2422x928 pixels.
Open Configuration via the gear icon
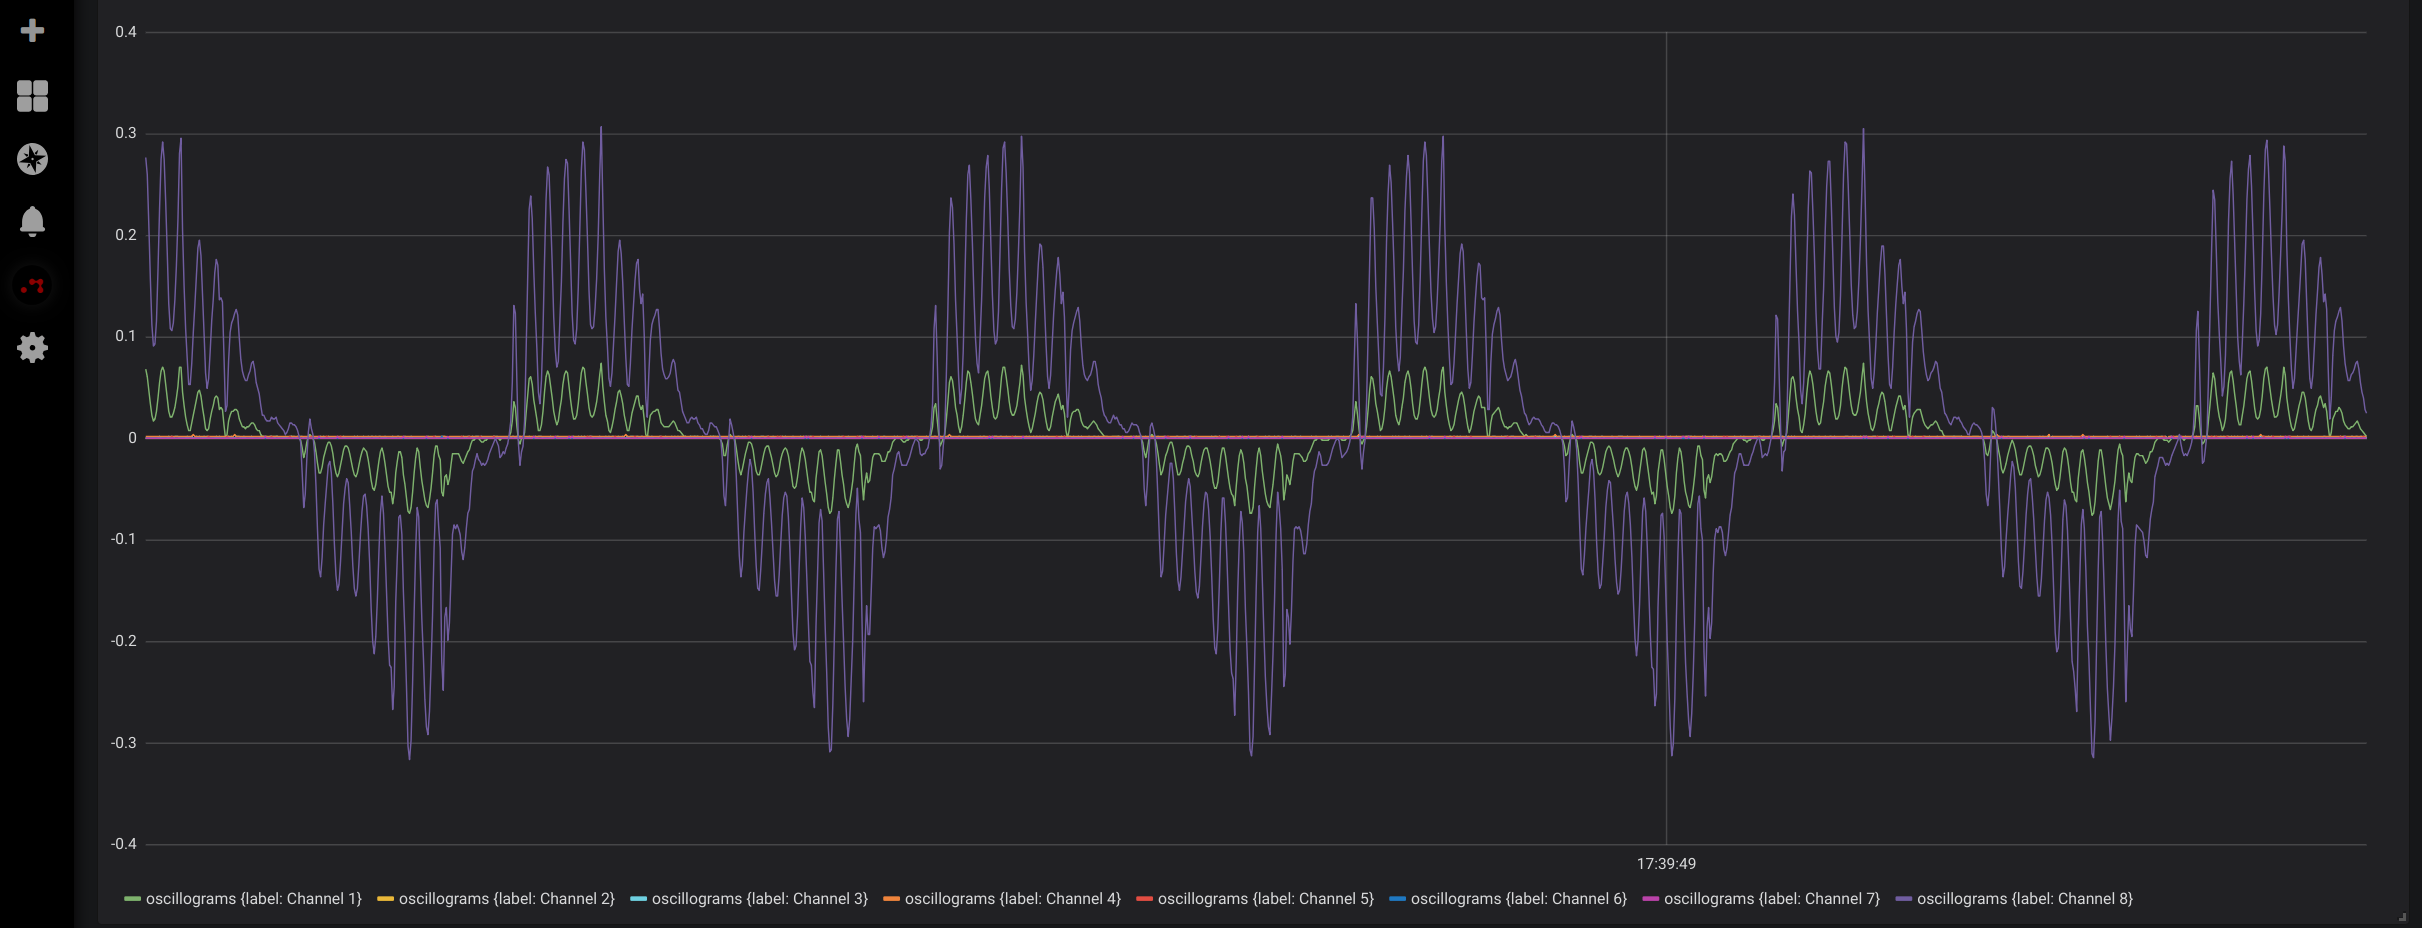point(33,348)
